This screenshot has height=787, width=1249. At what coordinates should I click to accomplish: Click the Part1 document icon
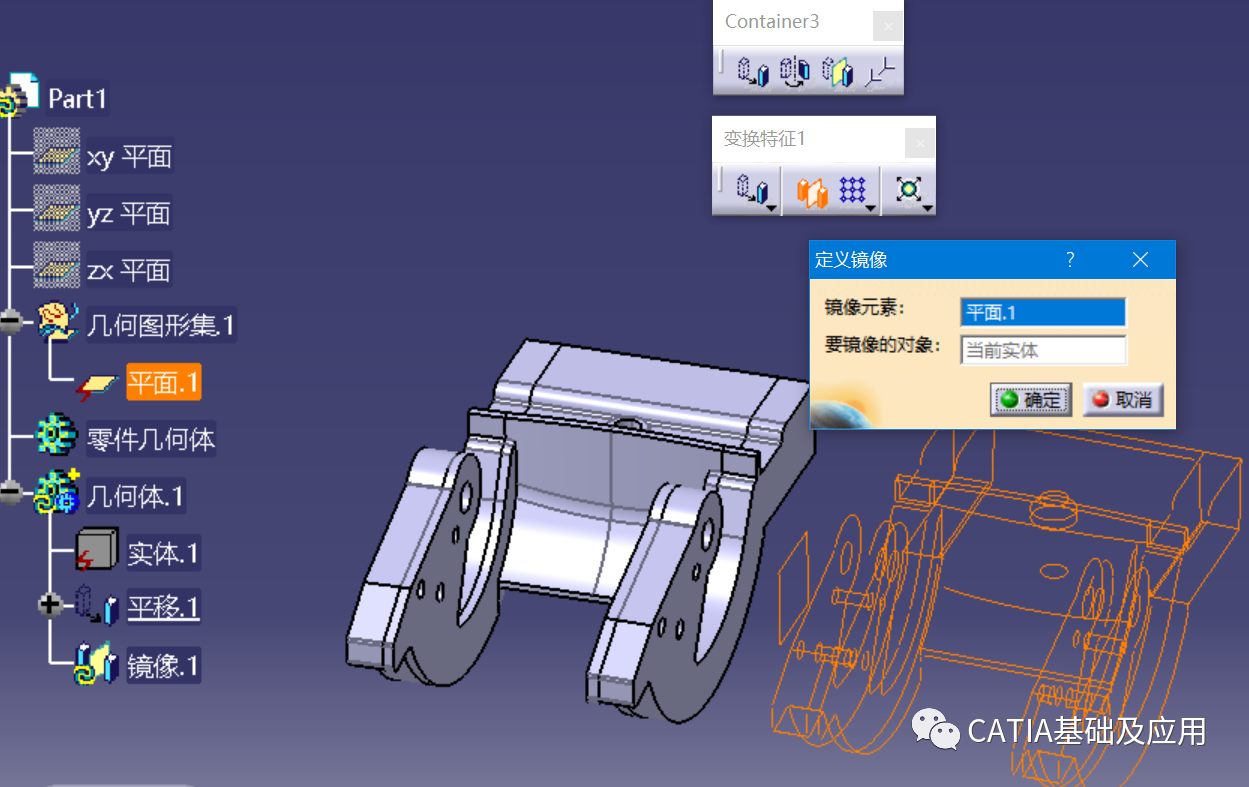(x=20, y=97)
